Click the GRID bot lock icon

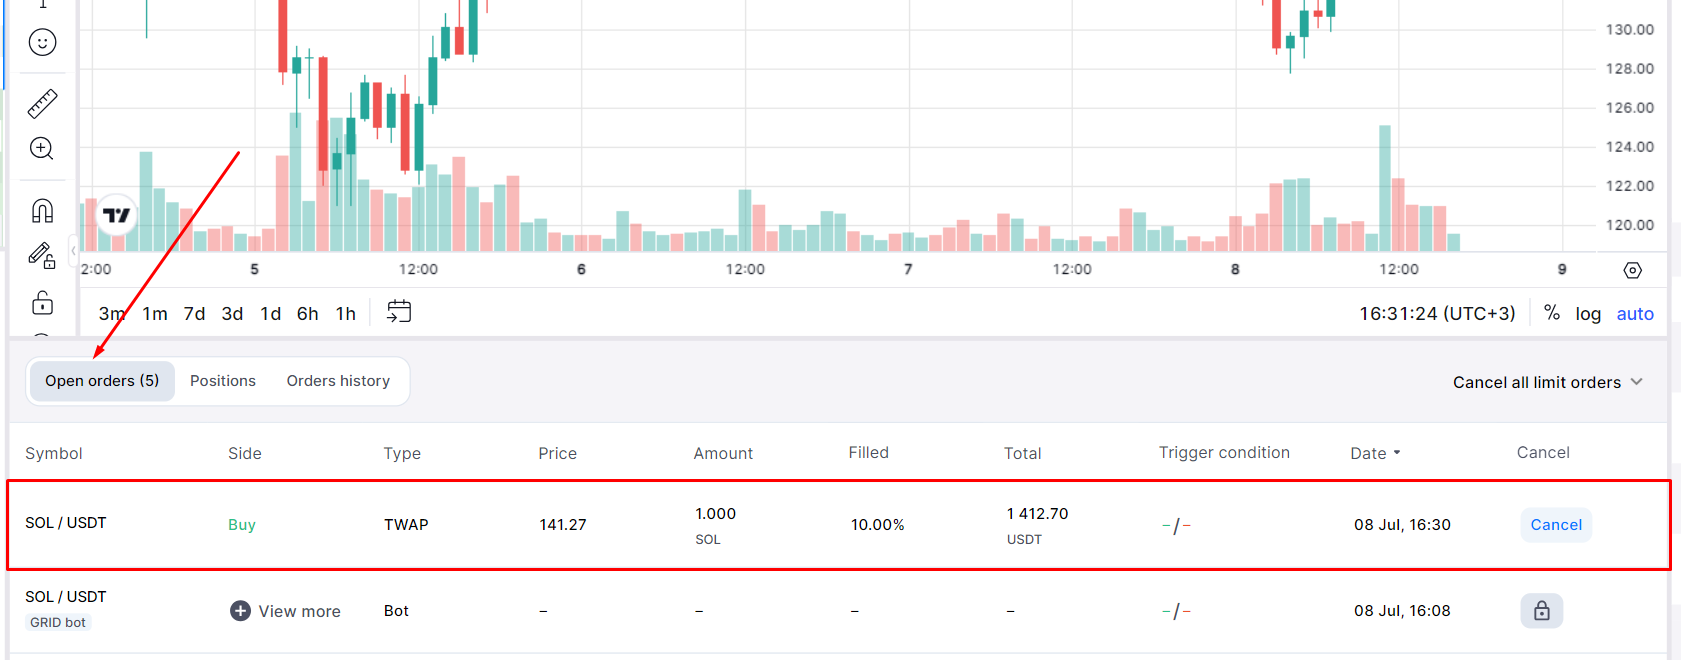(1541, 611)
